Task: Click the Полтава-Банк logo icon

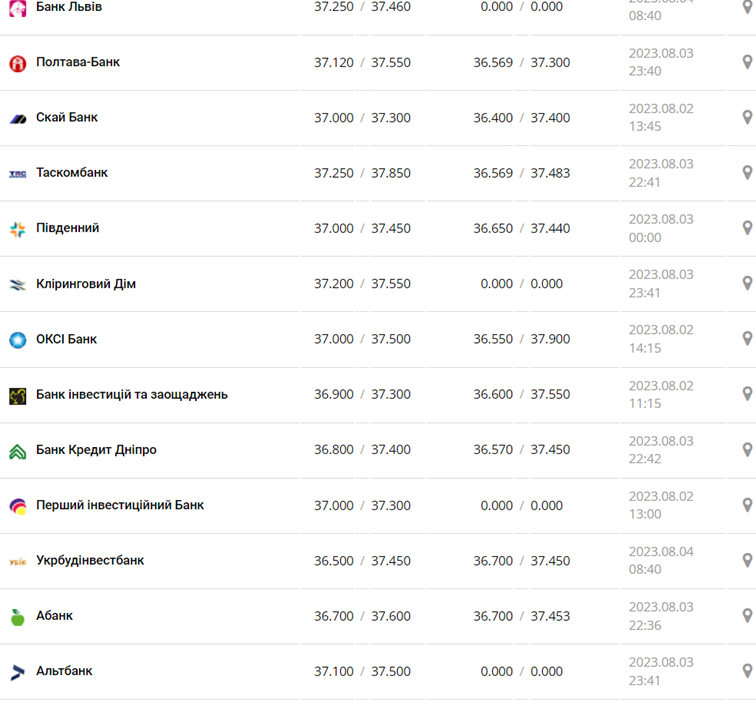Action: [x=17, y=63]
